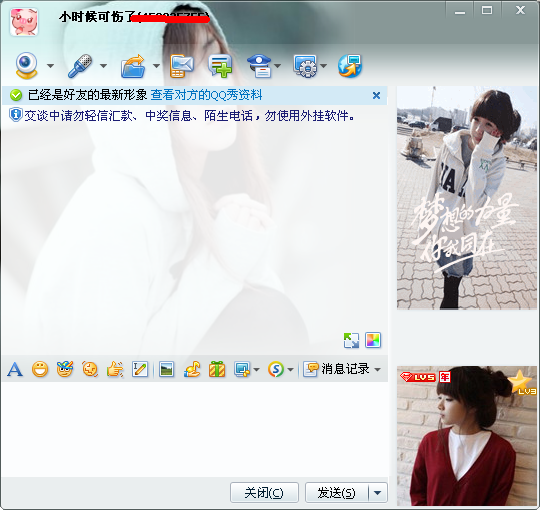
Task: Expand 消息记录 dropdown arrow
Action: click(378, 370)
